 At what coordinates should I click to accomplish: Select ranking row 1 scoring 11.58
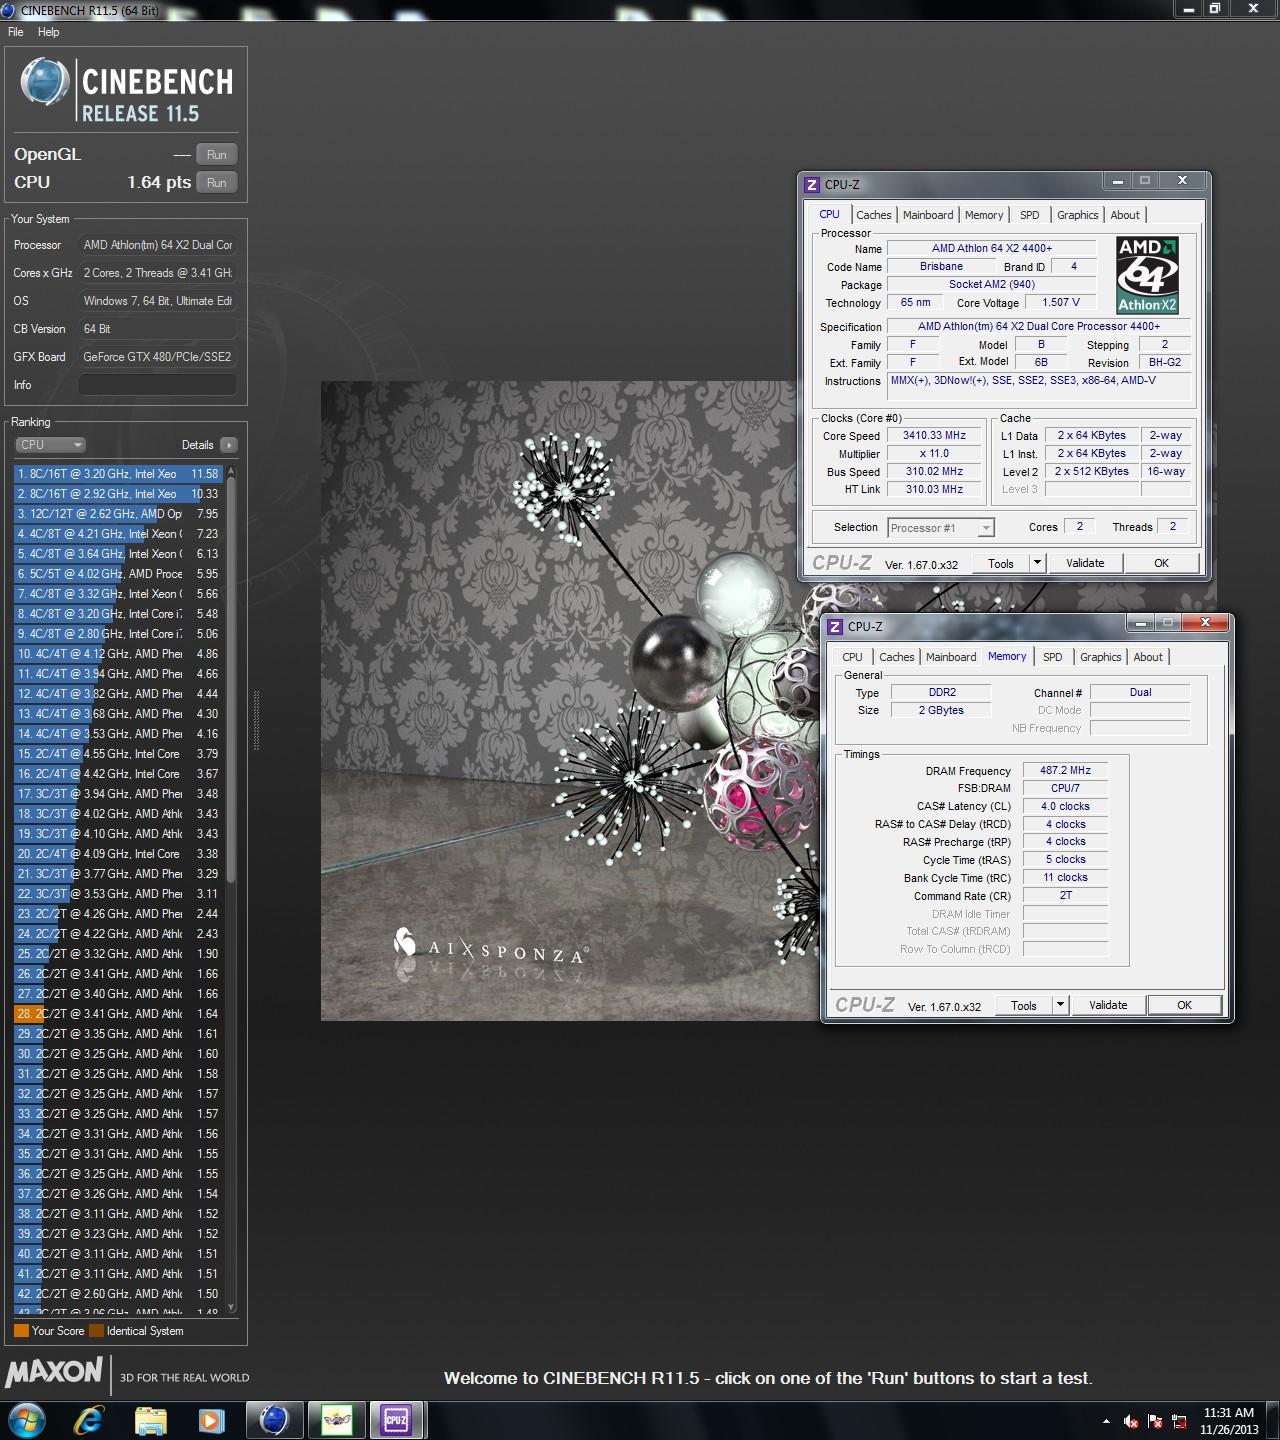point(118,474)
